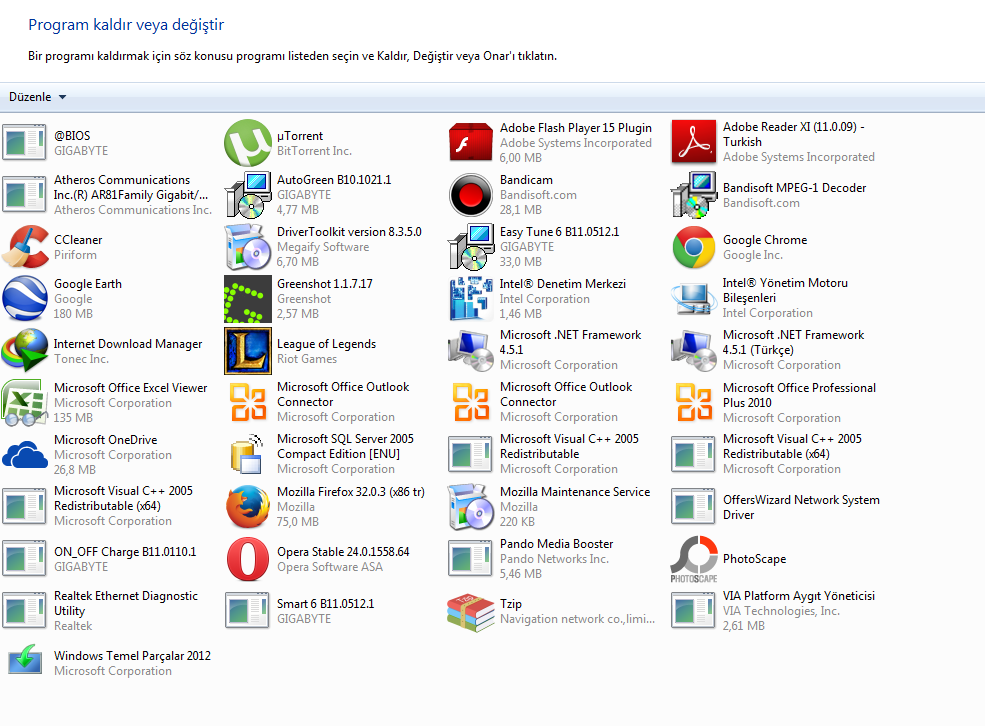Screen dimensions: 985x726
Task: Select the Mozilla Firefox icon
Action: point(248,506)
